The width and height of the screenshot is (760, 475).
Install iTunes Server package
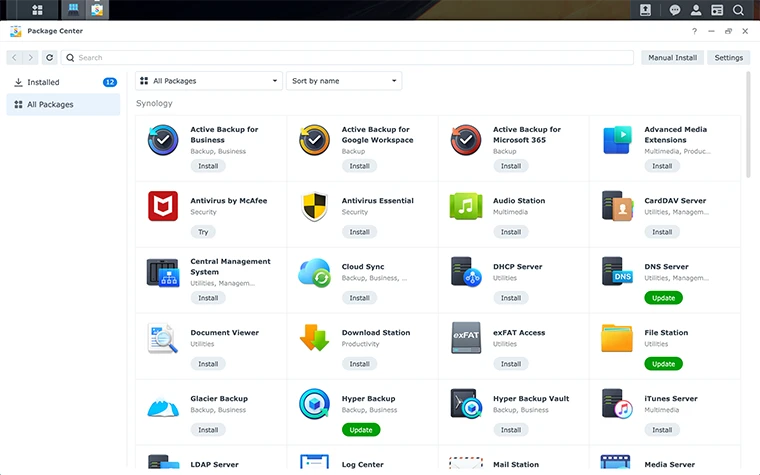pos(662,430)
